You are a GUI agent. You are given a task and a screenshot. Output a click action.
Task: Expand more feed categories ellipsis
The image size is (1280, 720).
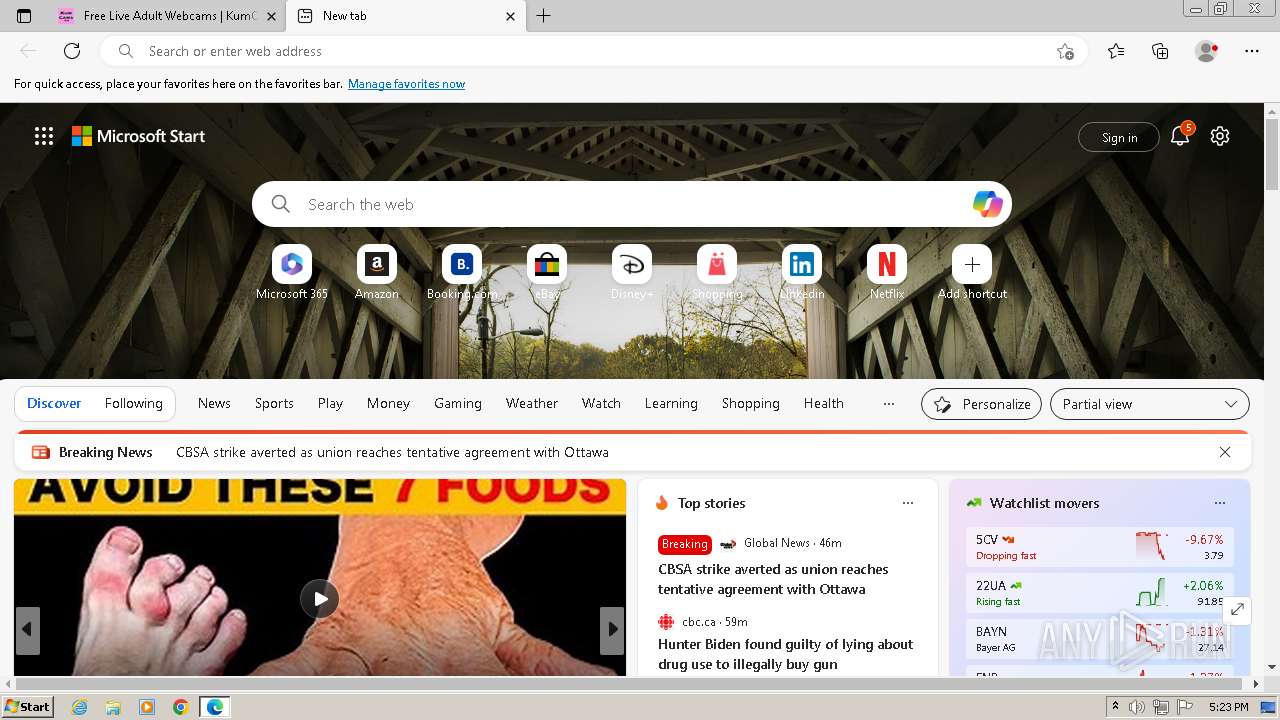coord(889,404)
